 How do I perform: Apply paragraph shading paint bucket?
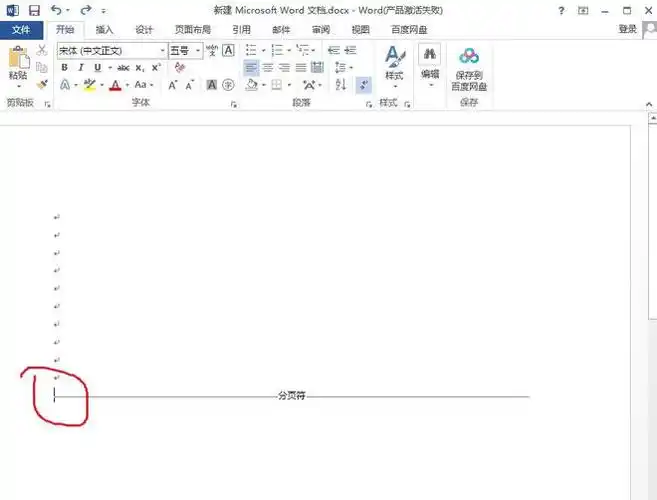pyautogui.click(x=251, y=85)
